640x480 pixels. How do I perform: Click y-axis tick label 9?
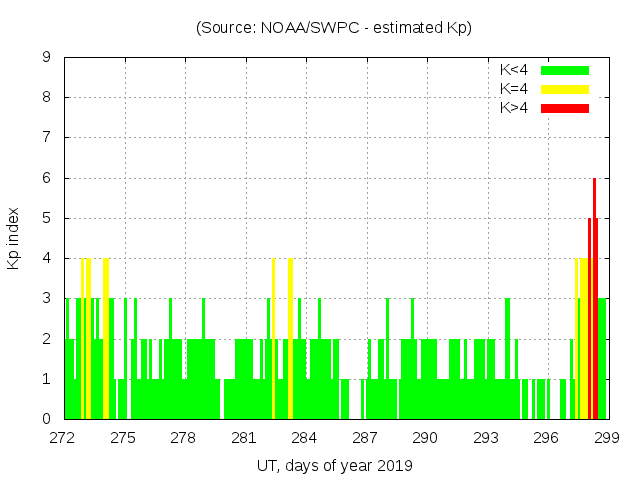tap(46, 57)
